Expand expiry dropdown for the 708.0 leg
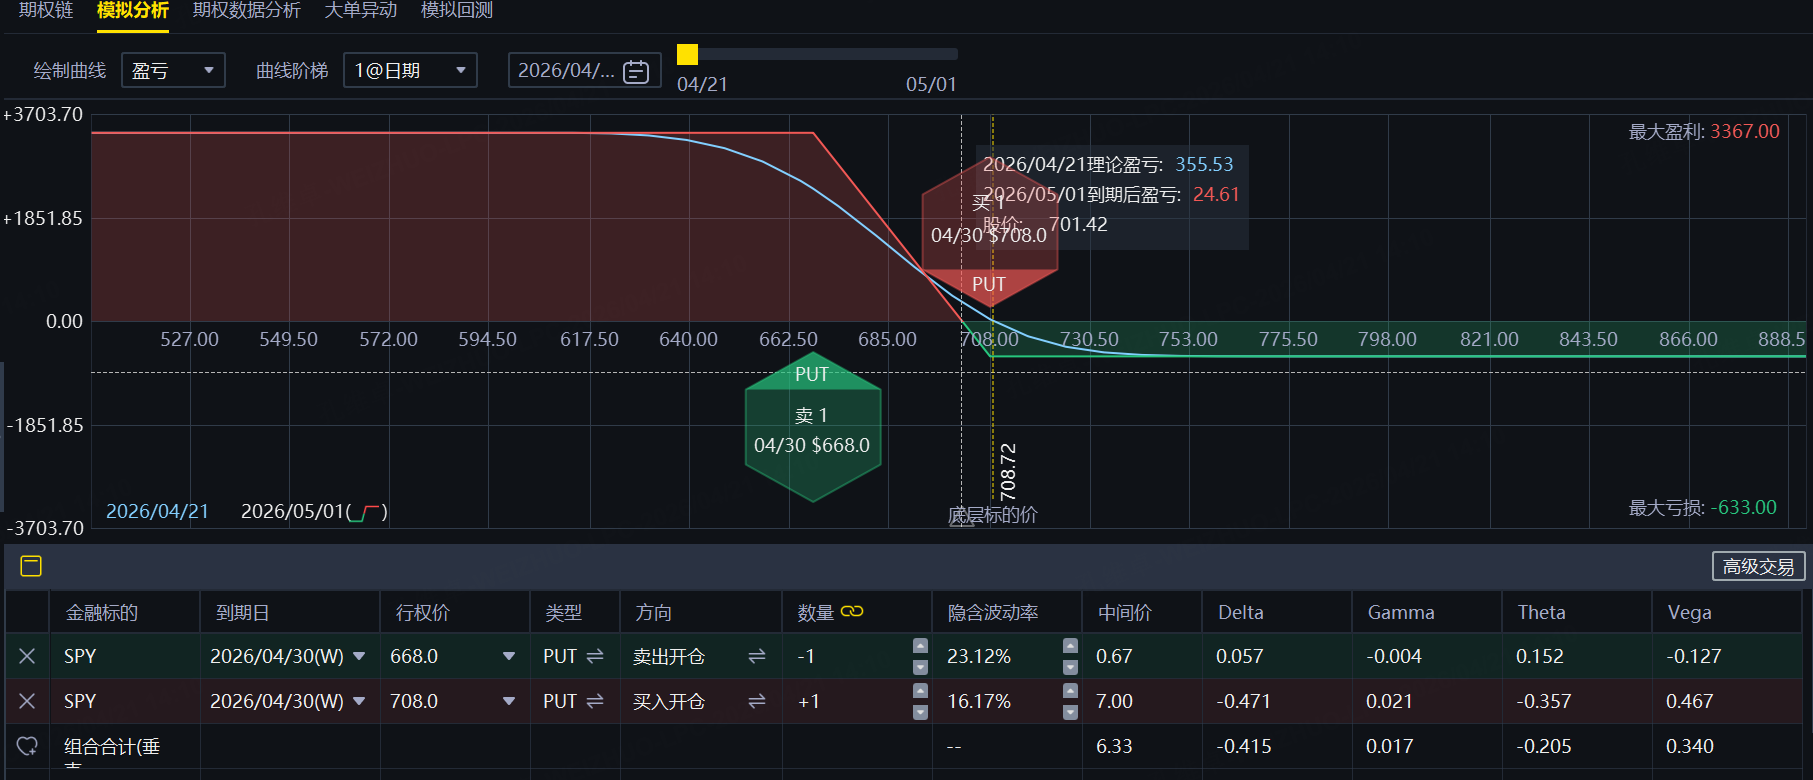 (x=359, y=701)
